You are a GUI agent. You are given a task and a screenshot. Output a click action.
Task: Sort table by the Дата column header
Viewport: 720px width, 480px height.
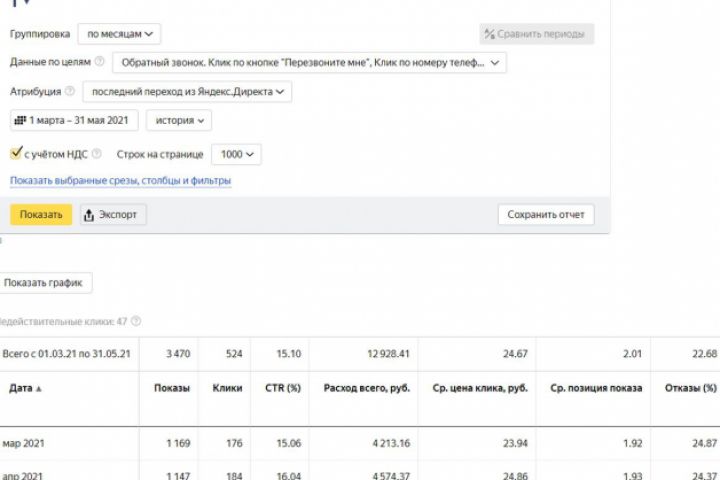point(26,388)
